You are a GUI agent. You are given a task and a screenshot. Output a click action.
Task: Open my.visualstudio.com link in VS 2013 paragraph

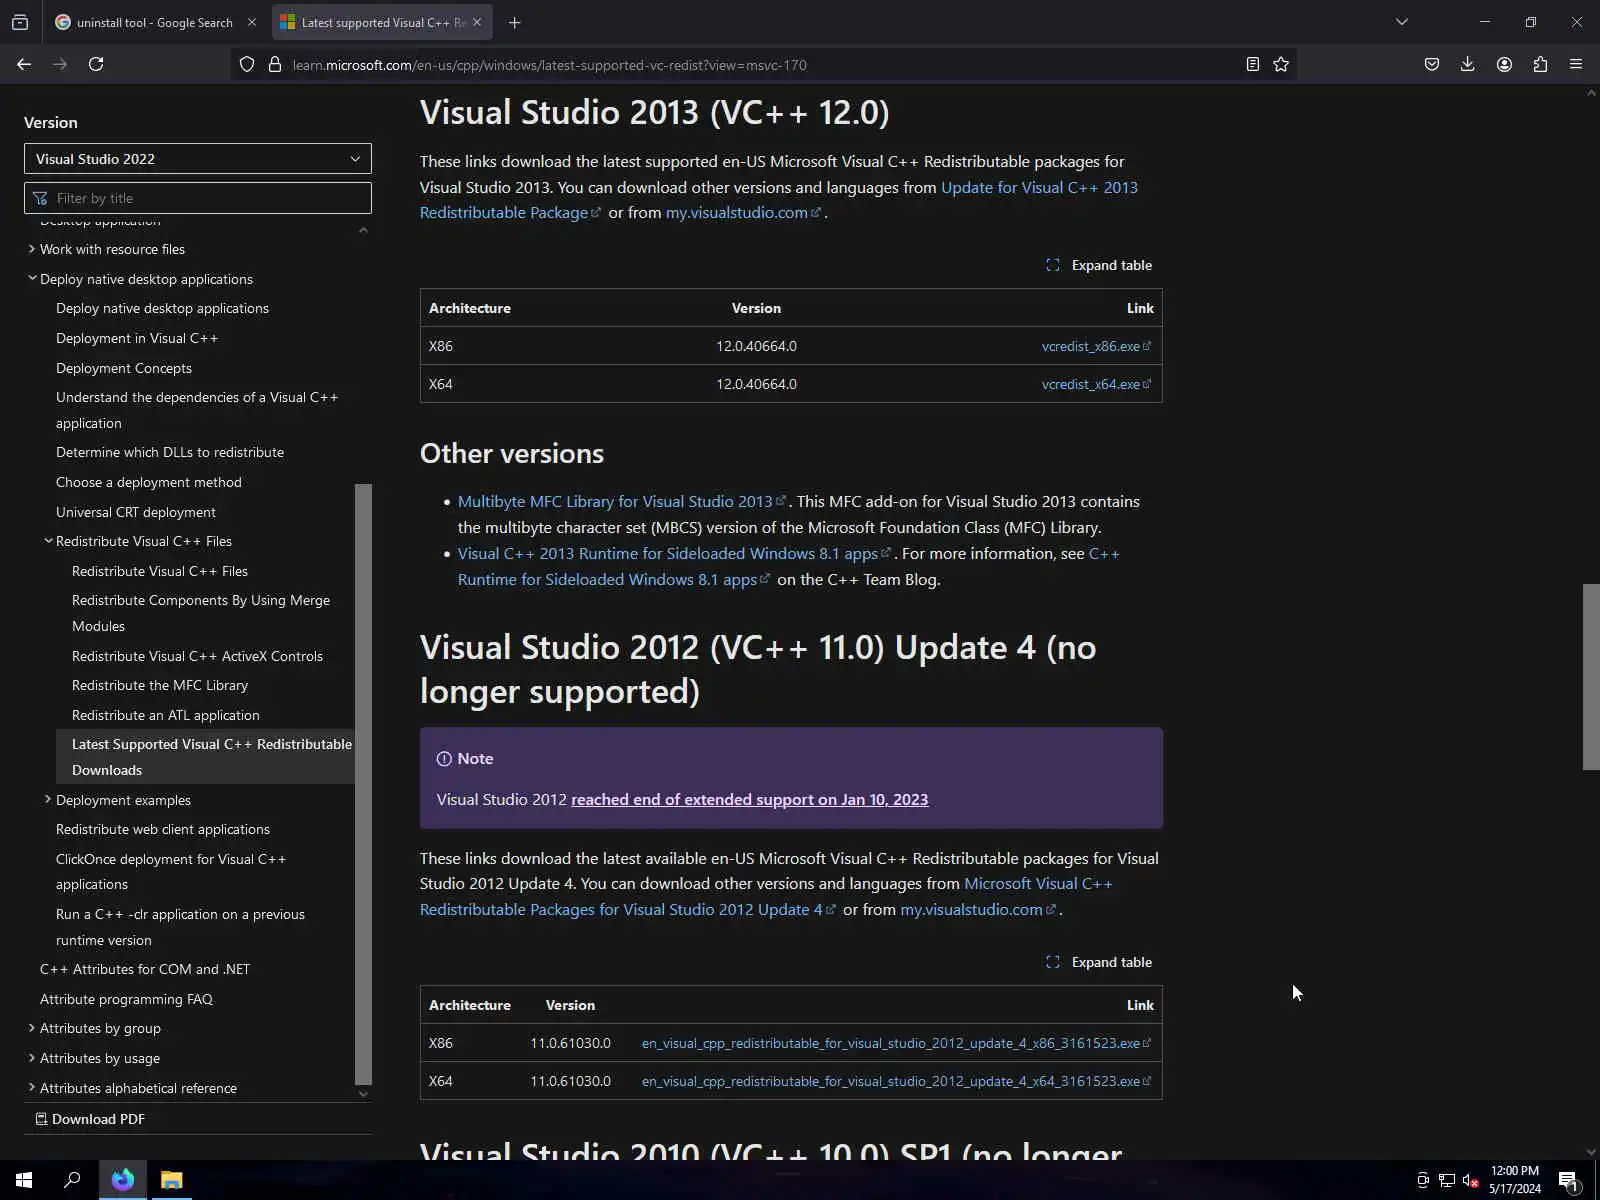tap(743, 213)
